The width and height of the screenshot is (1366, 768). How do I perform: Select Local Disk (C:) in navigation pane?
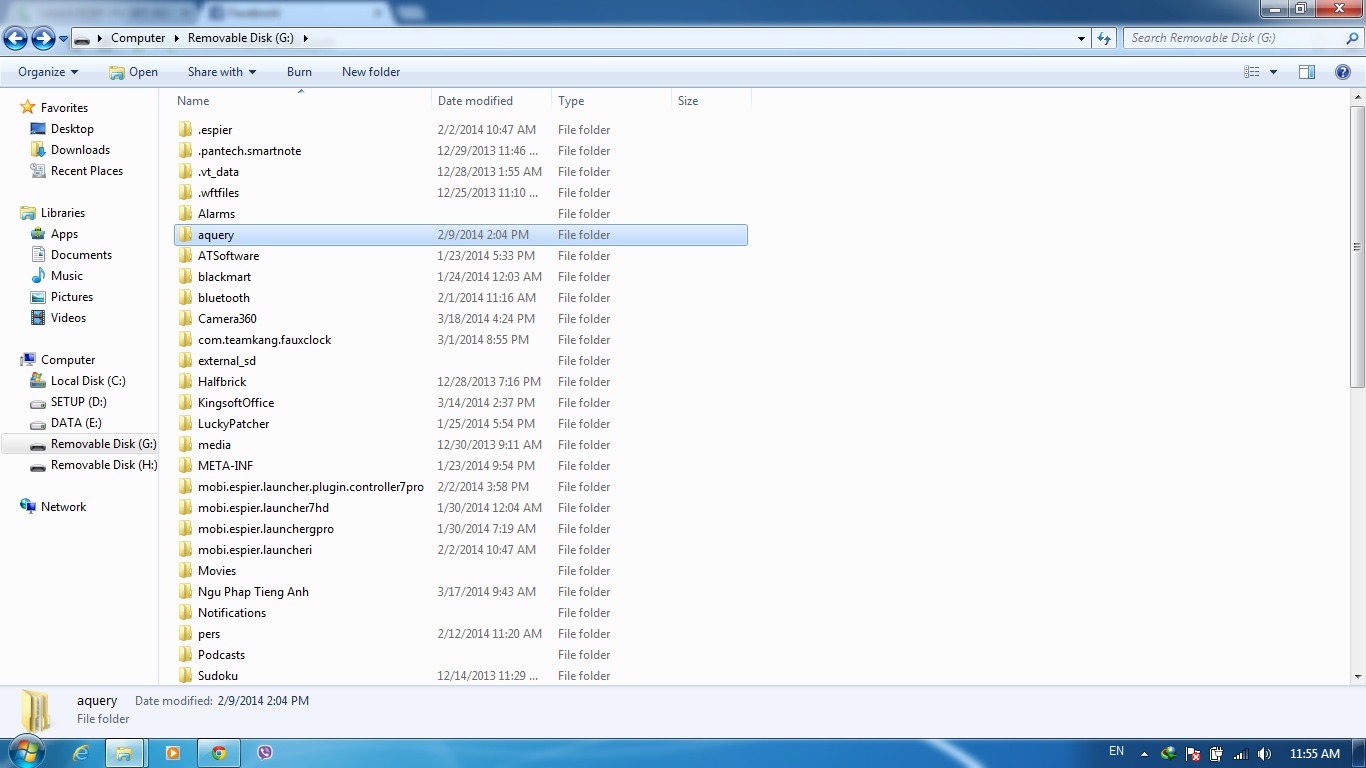tap(88, 381)
